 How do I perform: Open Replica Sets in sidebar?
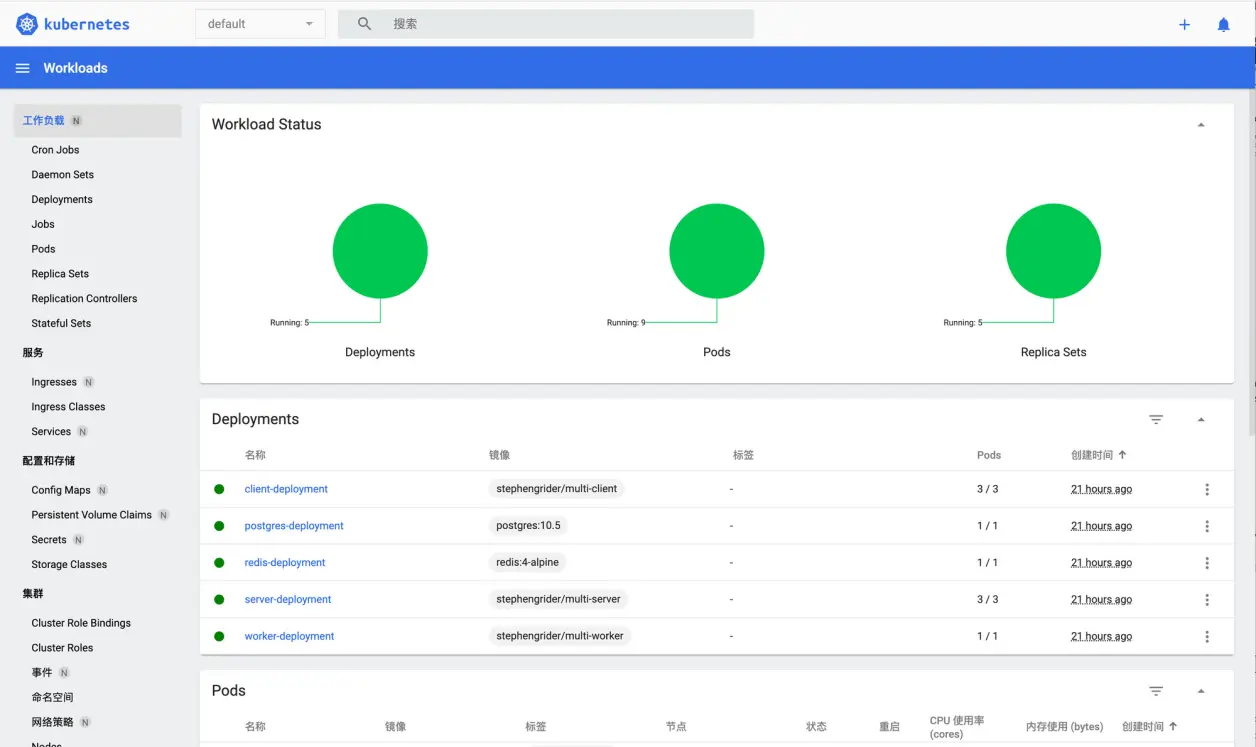click(60, 274)
